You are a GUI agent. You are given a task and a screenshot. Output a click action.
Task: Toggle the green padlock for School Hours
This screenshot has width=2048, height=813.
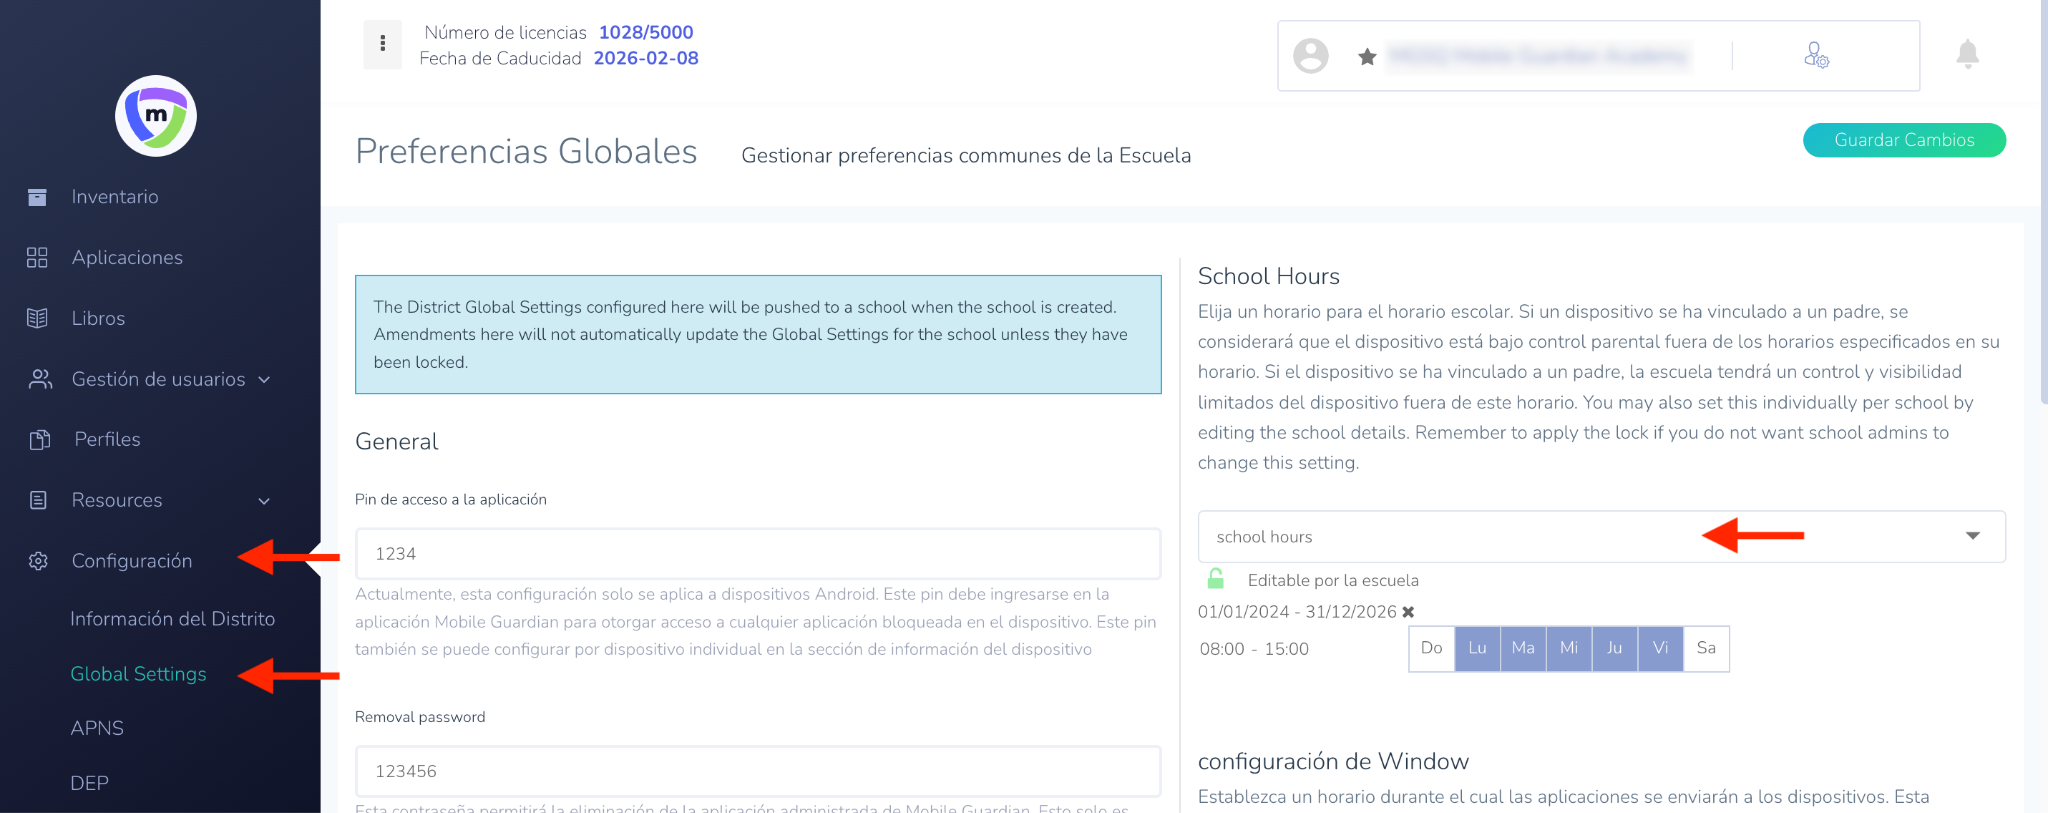tap(1215, 579)
